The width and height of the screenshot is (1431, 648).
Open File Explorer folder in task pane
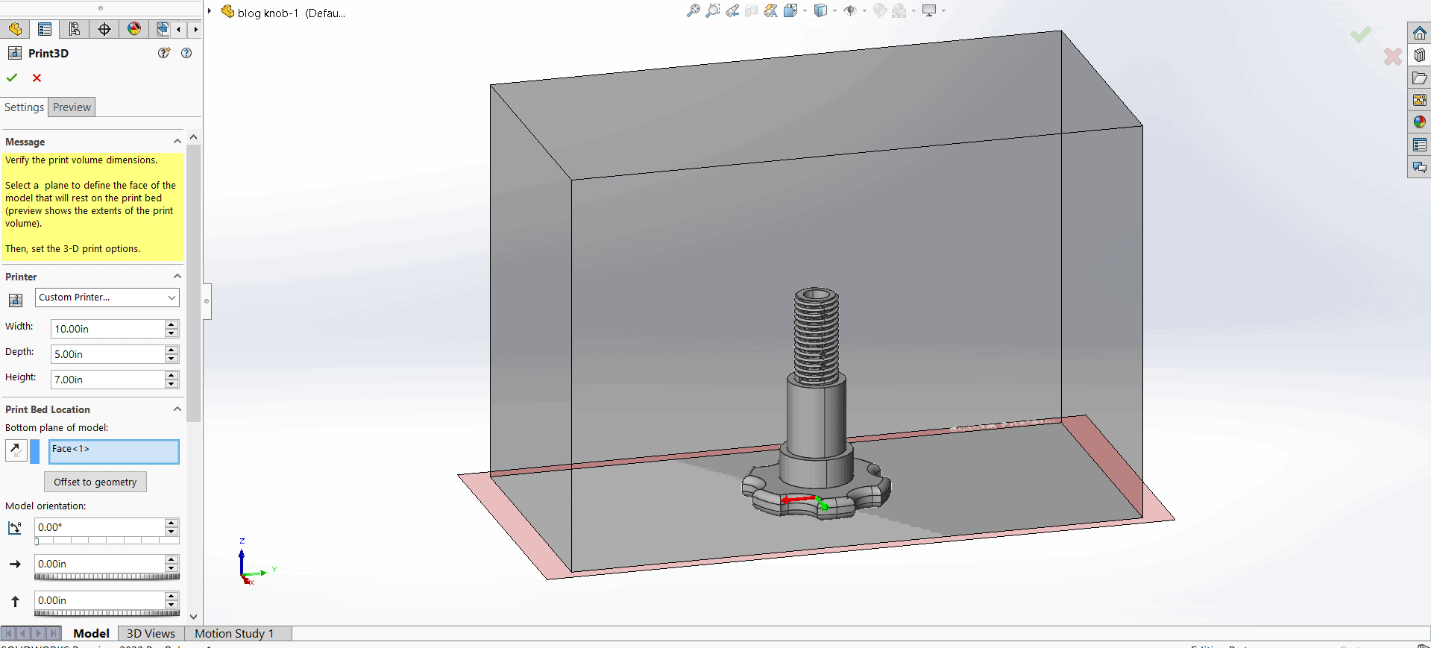[1419, 78]
